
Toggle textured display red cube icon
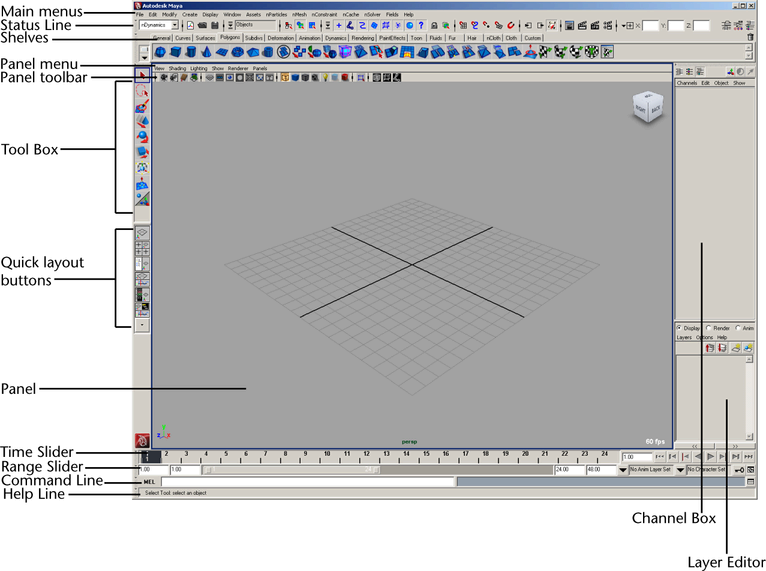click(345, 78)
